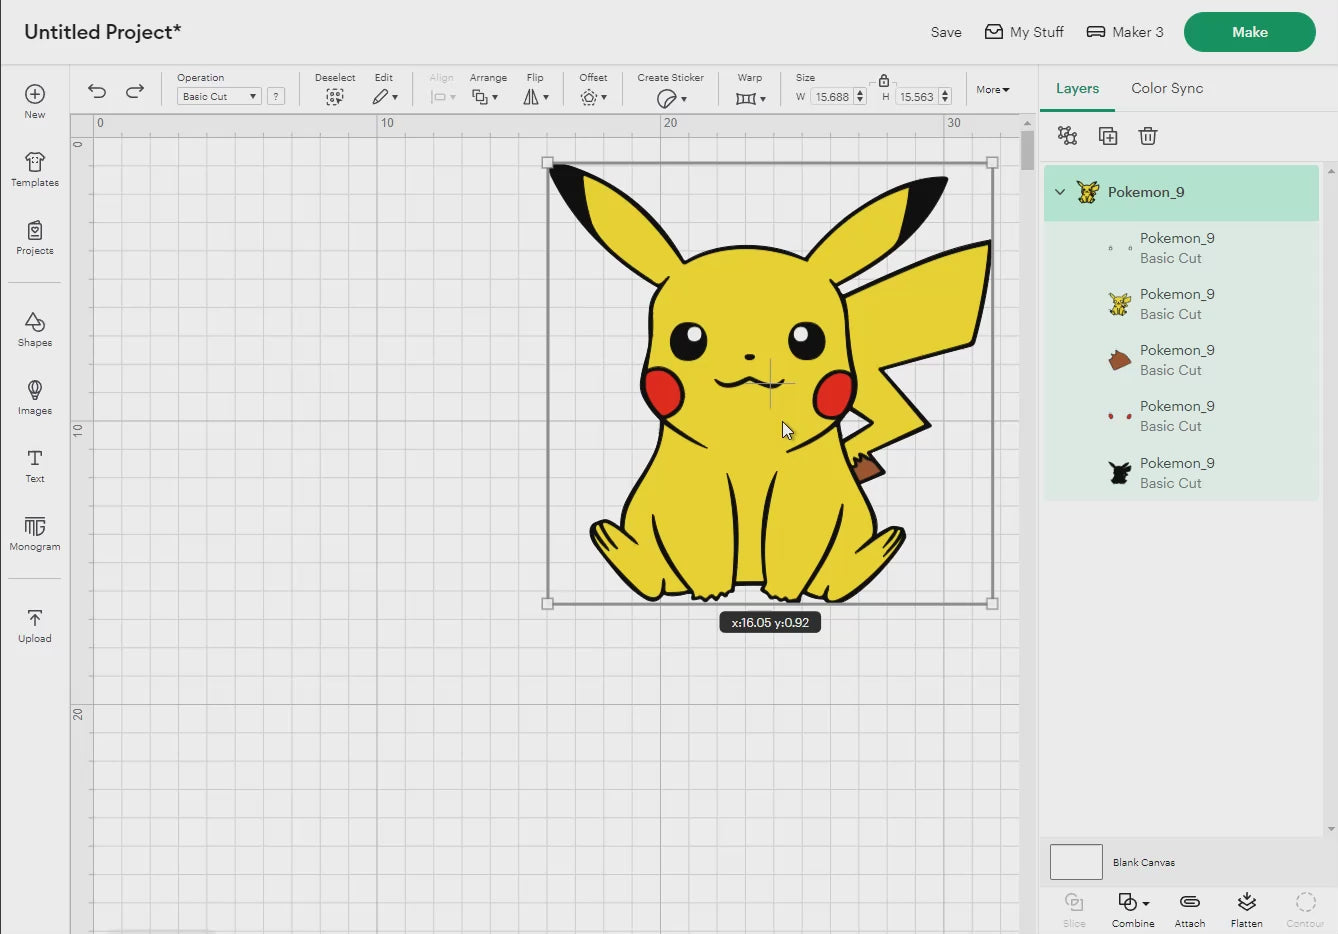This screenshot has height=934, width=1338.
Task: Select the Pokemon_9 eye highlights layer
Action: (1182, 248)
